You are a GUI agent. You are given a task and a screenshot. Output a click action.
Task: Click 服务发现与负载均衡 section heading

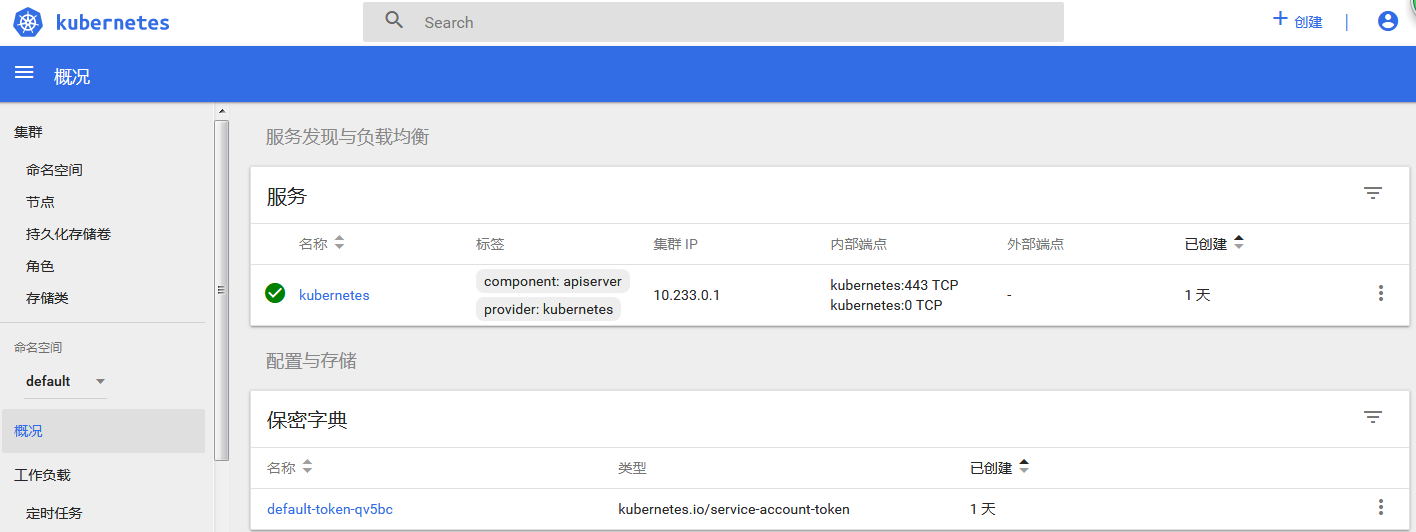tap(347, 137)
